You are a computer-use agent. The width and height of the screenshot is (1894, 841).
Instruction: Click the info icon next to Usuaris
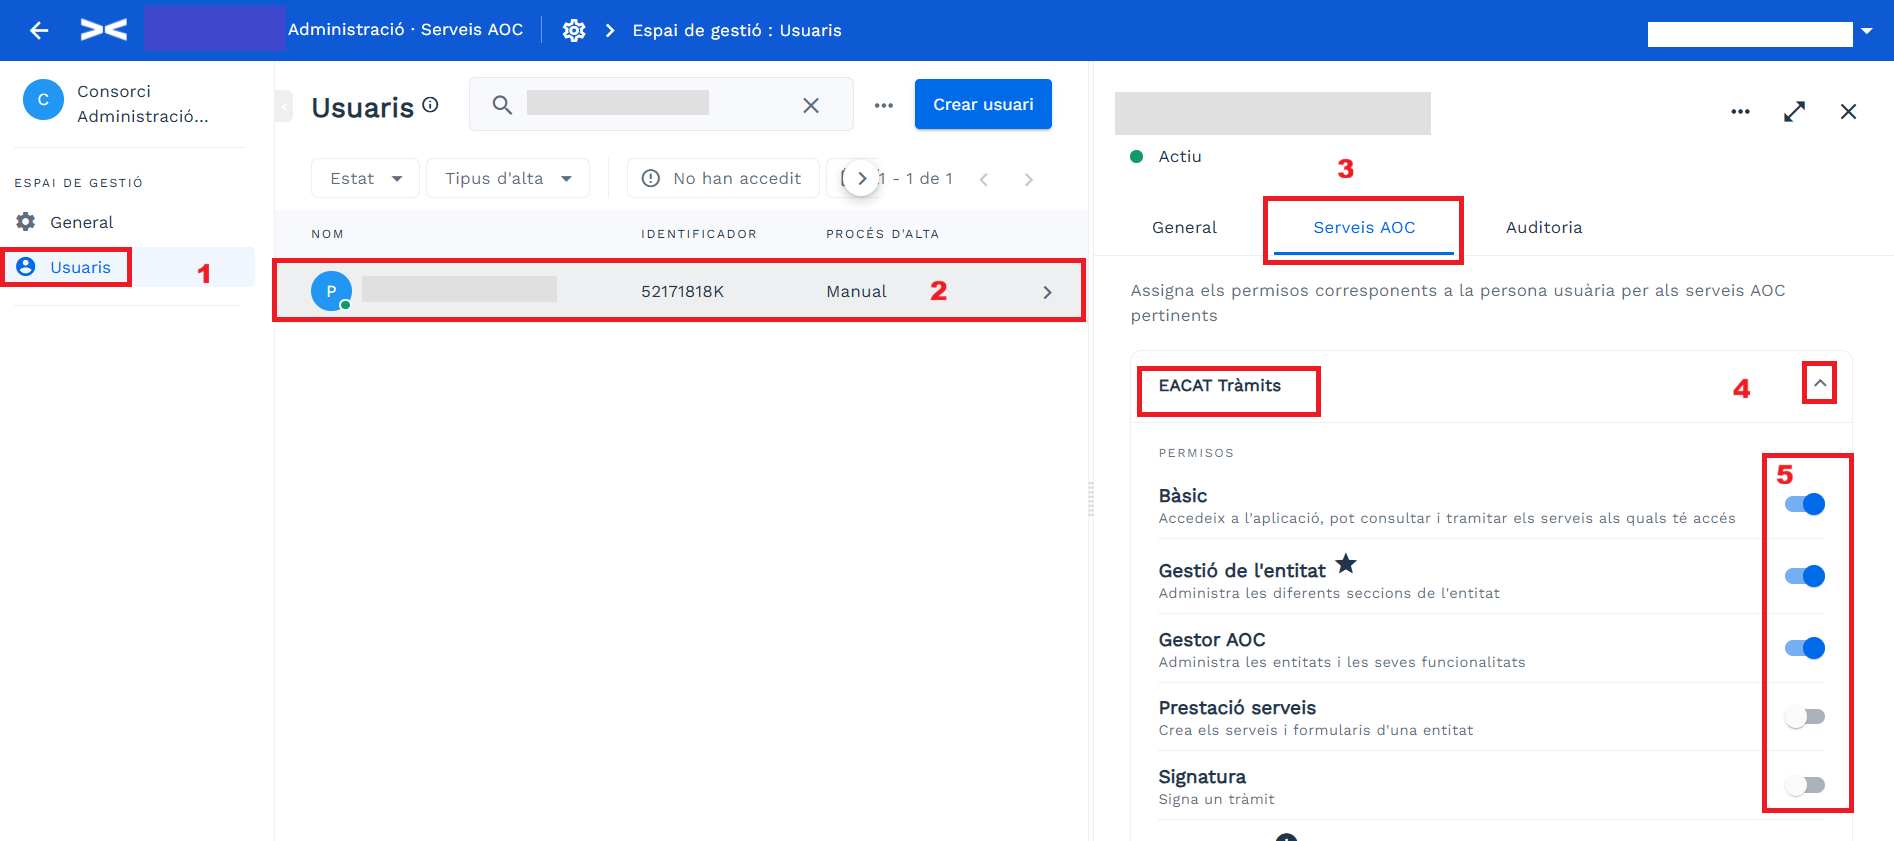pyautogui.click(x=430, y=104)
